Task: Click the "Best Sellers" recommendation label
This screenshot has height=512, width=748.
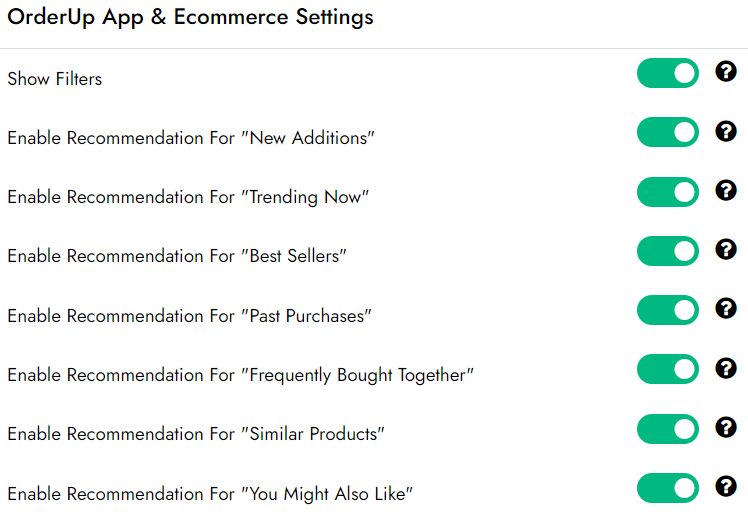Action: pos(177,256)
